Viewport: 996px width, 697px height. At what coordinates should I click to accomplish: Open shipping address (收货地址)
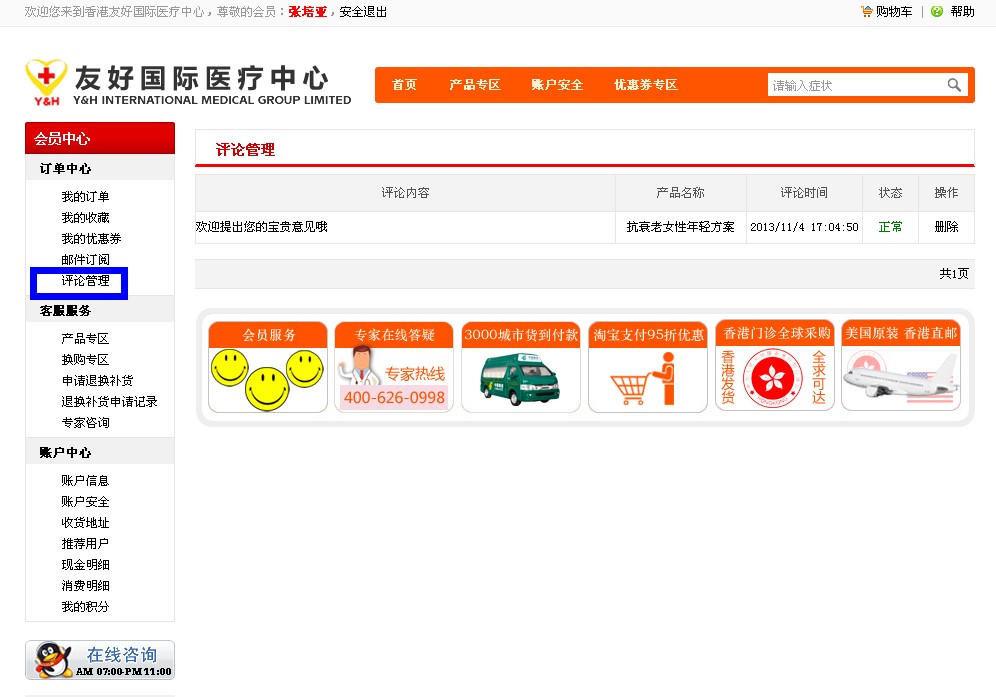click(85, 522)
